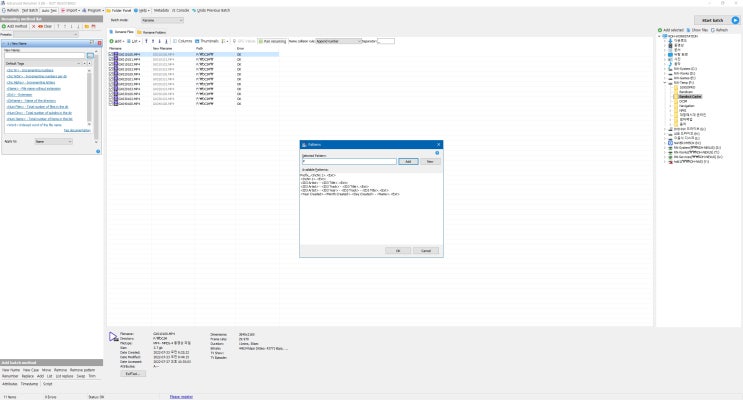Image resolution: width=743 pixels, height=400 pixels.
Task: Open the Name collision rule dropdown
Action: click(x=338, y=41)
